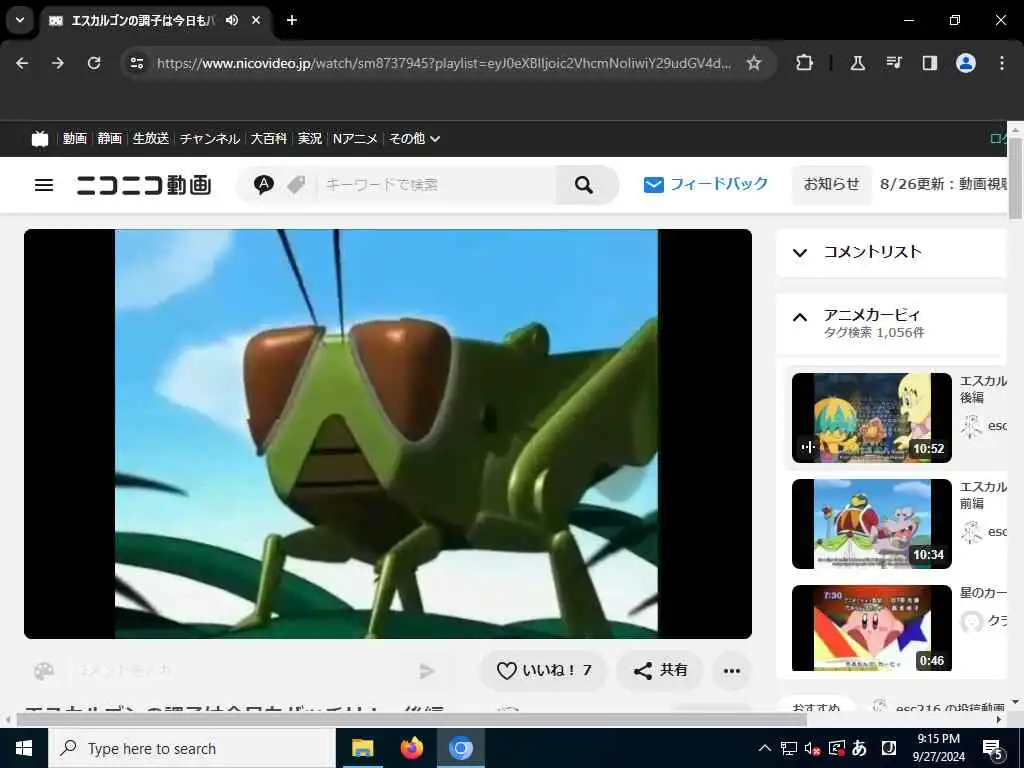
Task: Open Chrome three-dot menu
Action: click(1002, 63)
